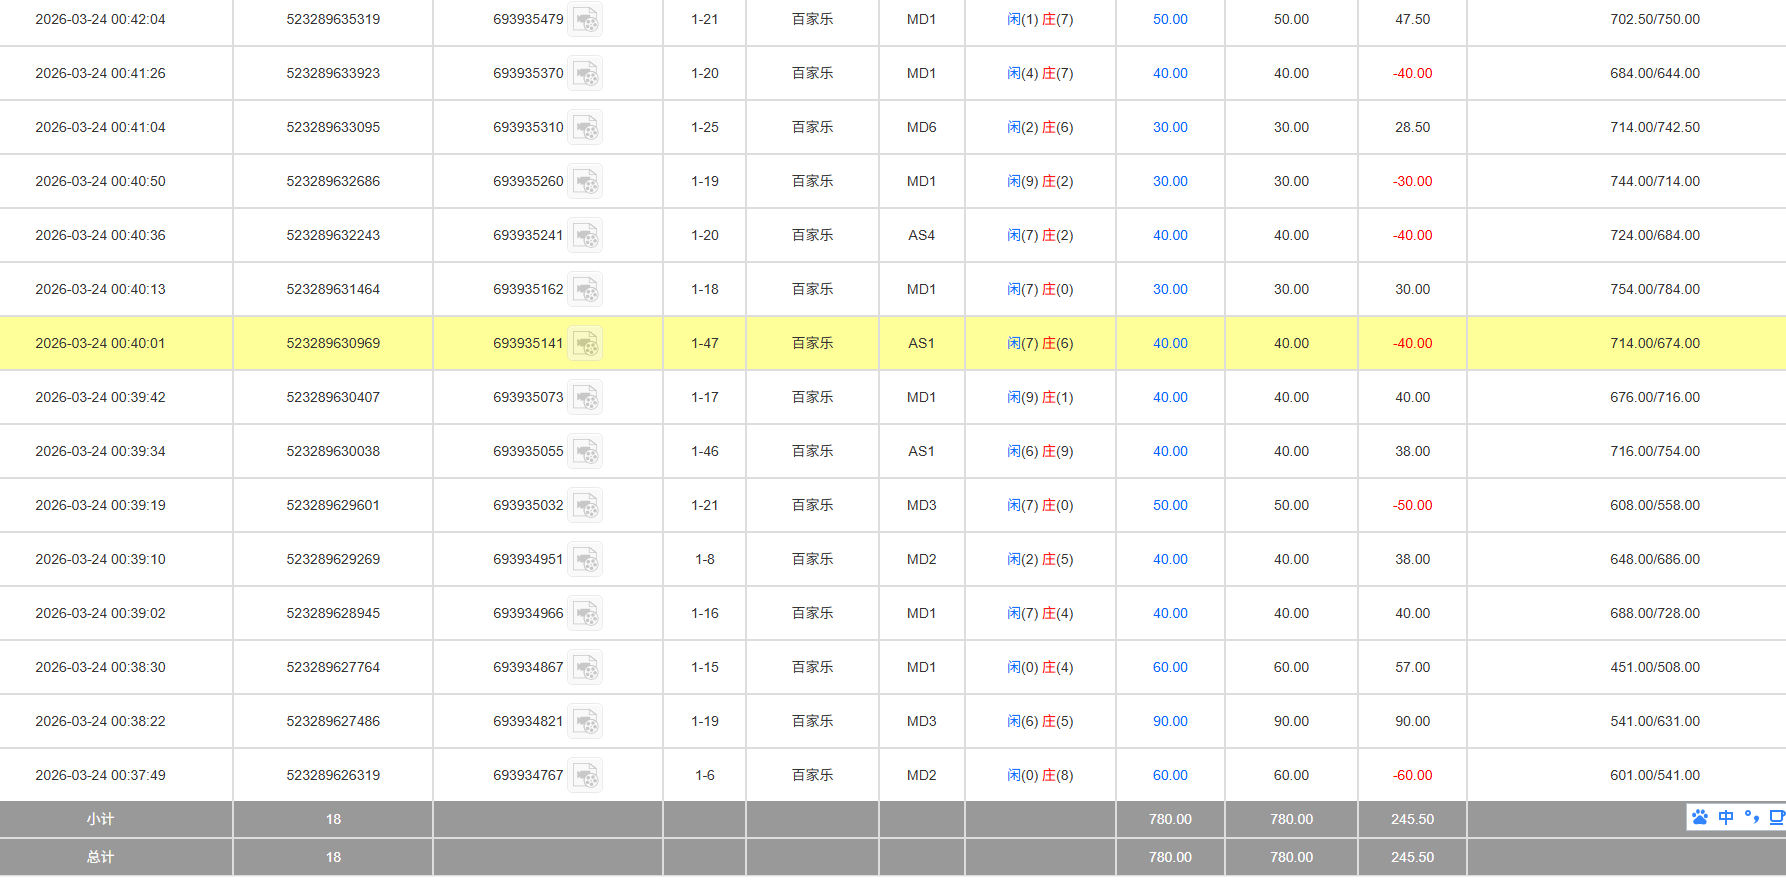Select the order number 523289630969 cell
Screen dimensions: 1786x895
point(333,344)
